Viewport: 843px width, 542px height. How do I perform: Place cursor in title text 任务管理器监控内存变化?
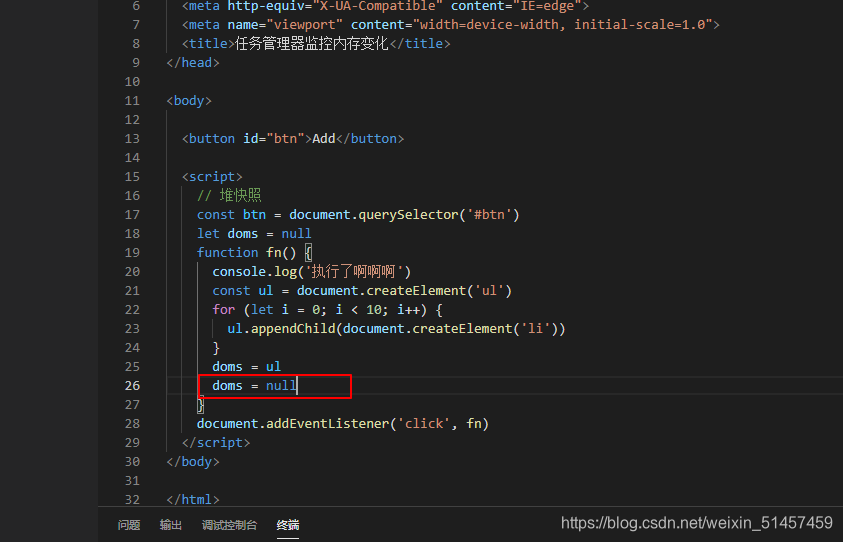coord(312,44)
